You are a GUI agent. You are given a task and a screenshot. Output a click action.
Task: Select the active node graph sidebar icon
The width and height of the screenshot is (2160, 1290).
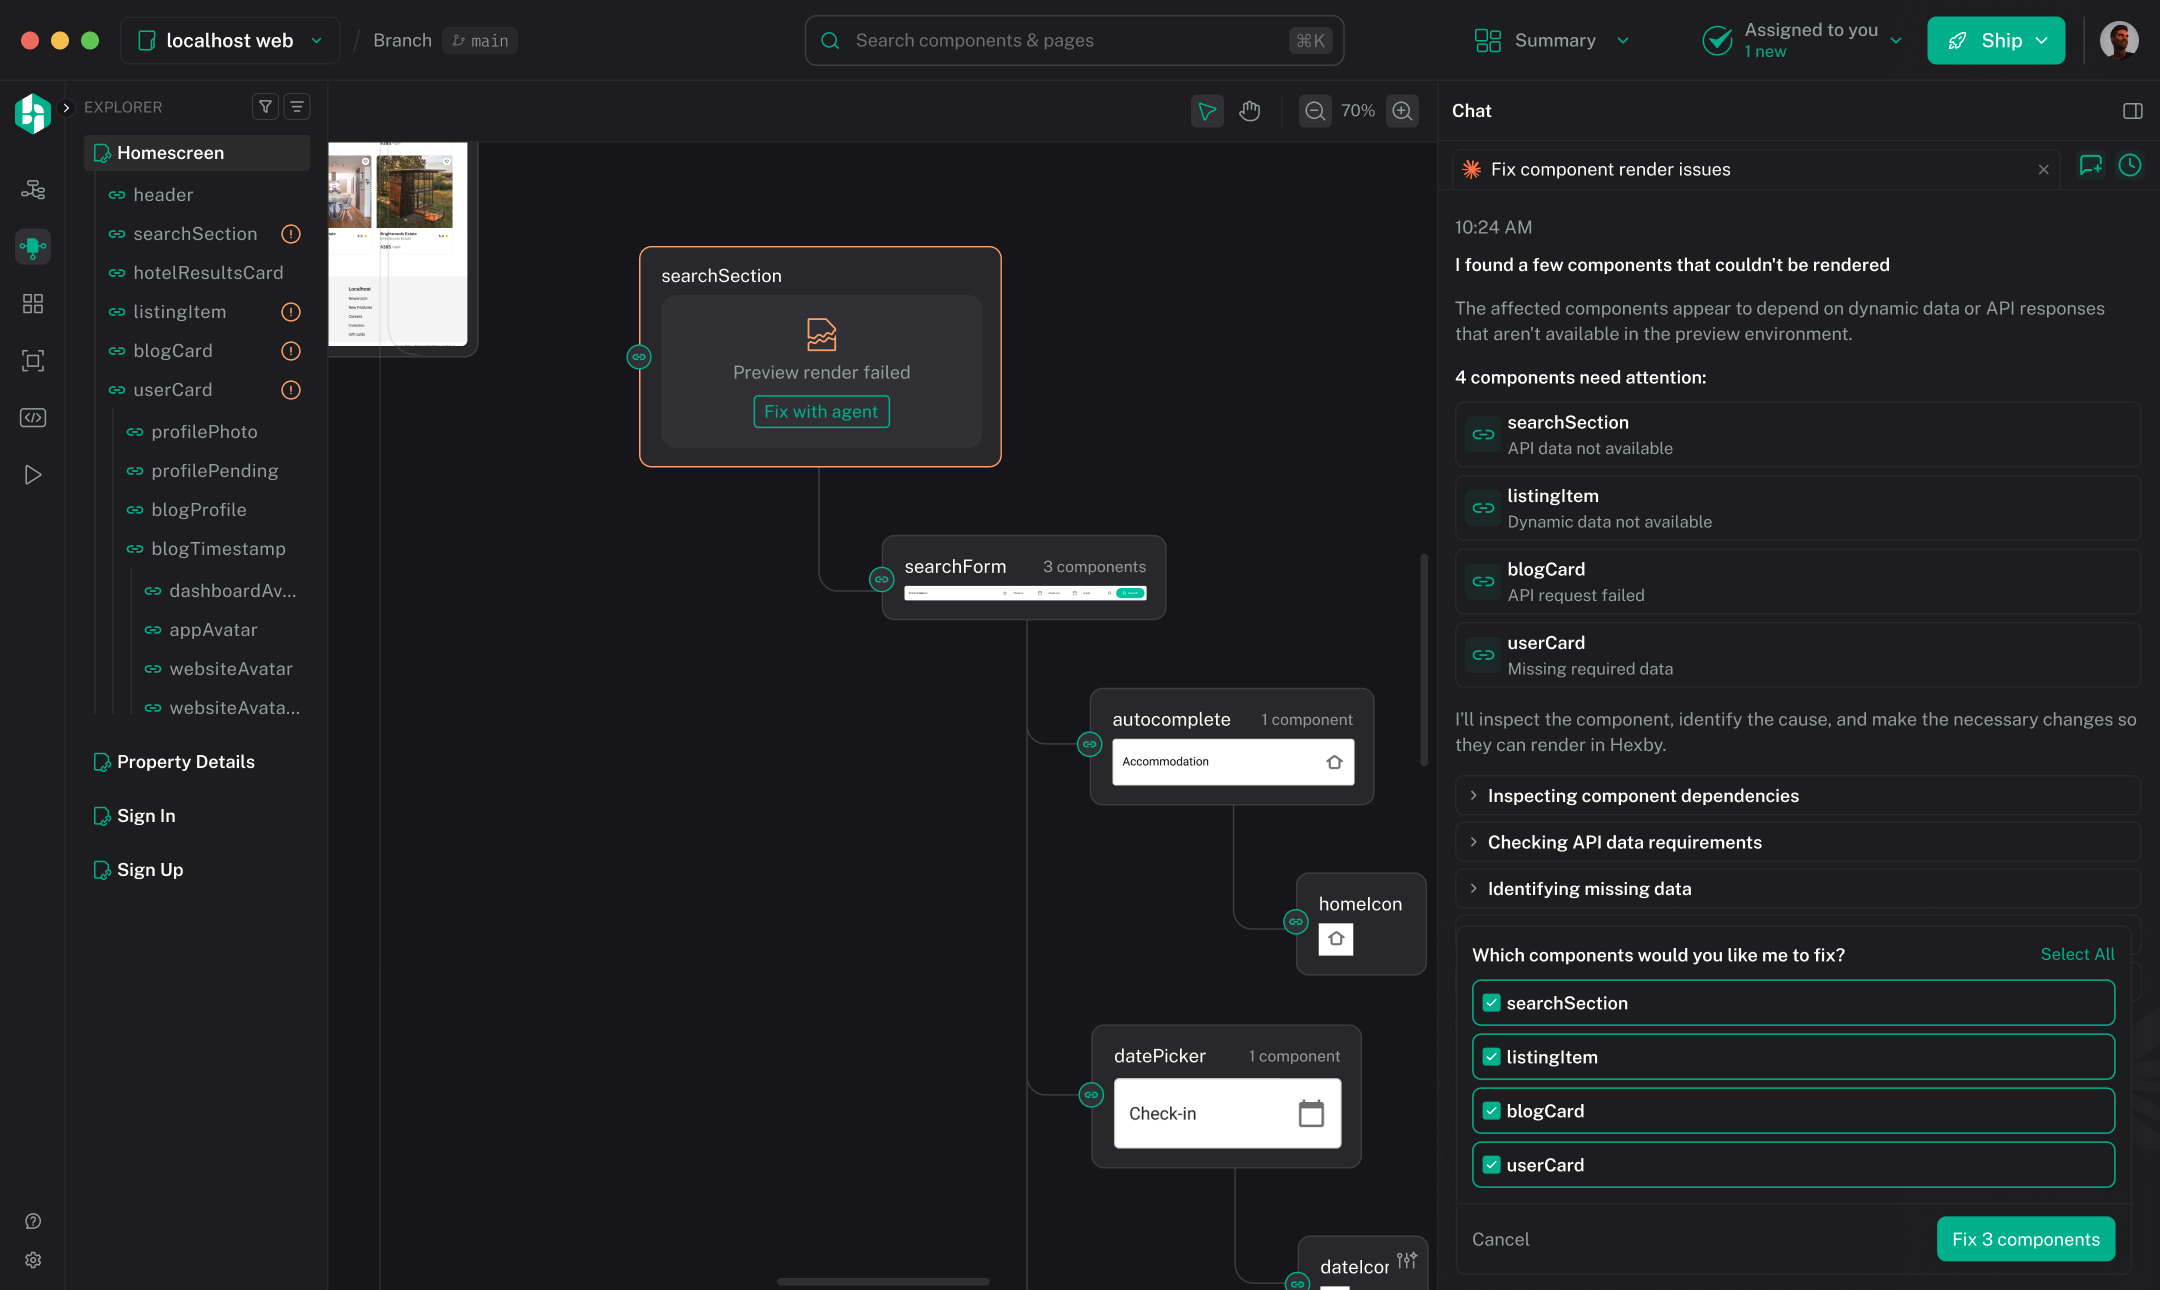[33, 246]
